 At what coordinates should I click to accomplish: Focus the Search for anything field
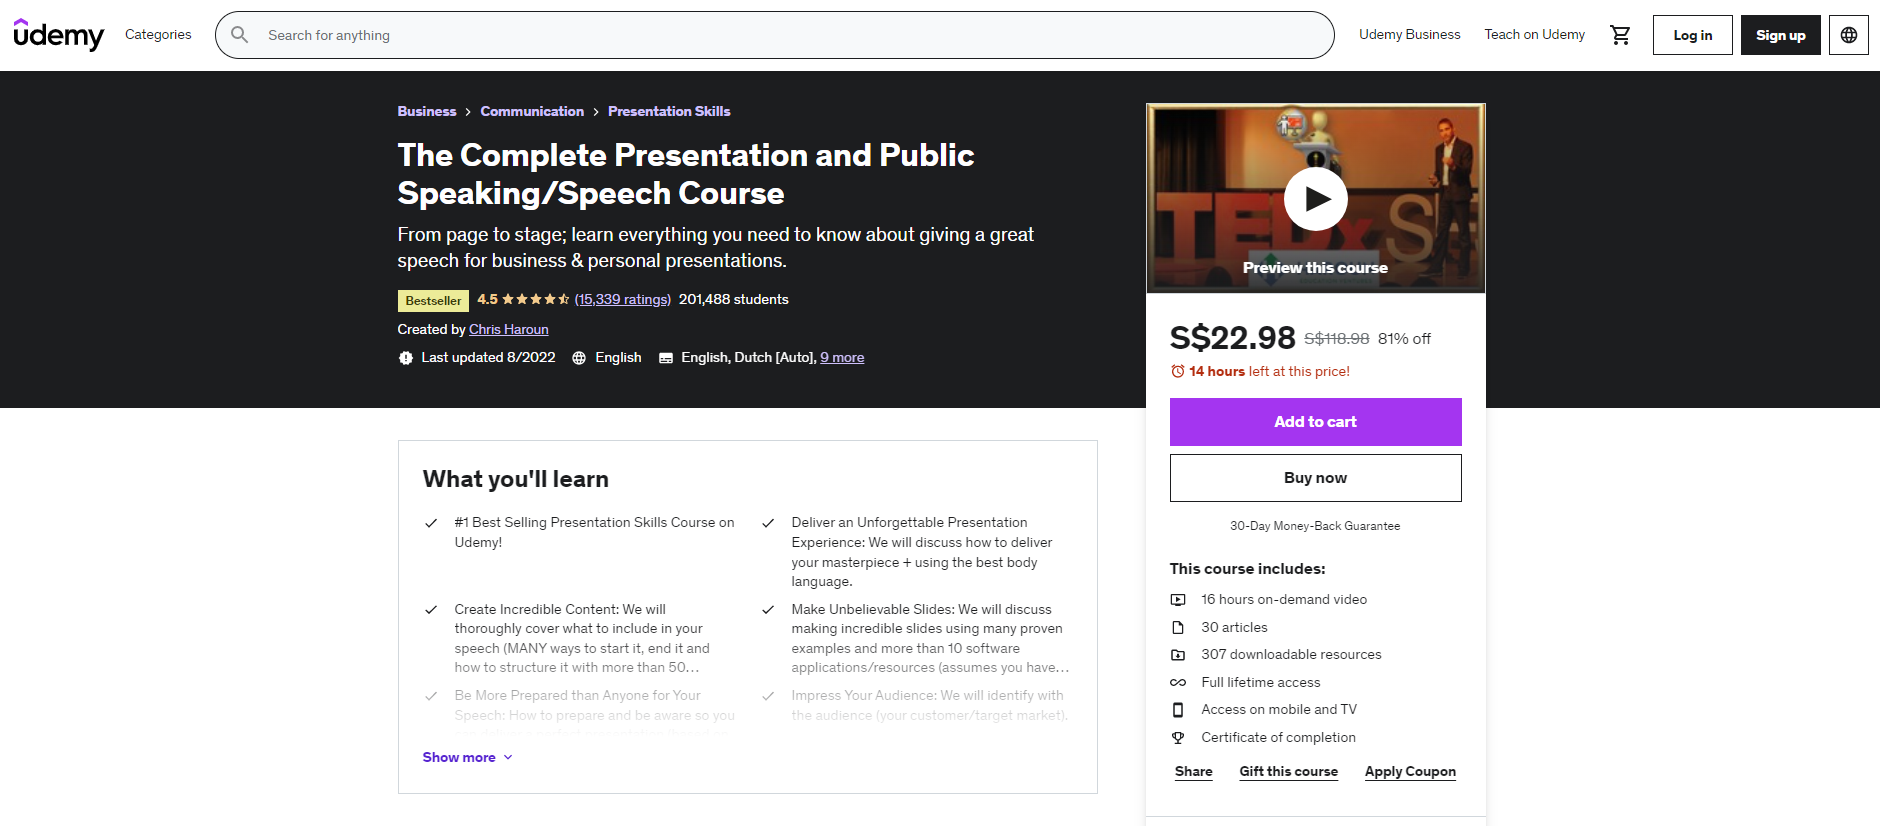[774, 35]
